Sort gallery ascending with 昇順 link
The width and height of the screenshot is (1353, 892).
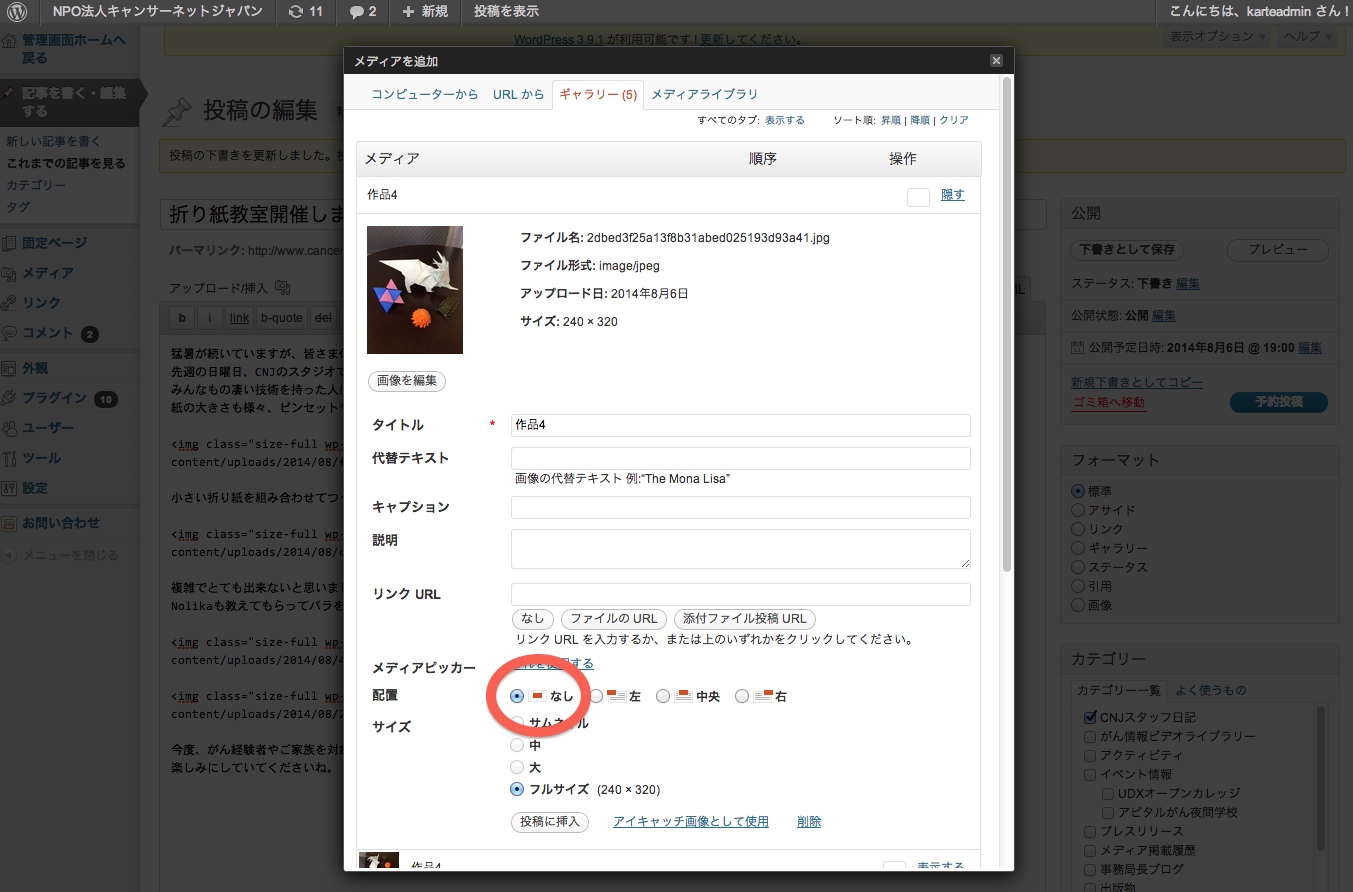coord(891,120)
